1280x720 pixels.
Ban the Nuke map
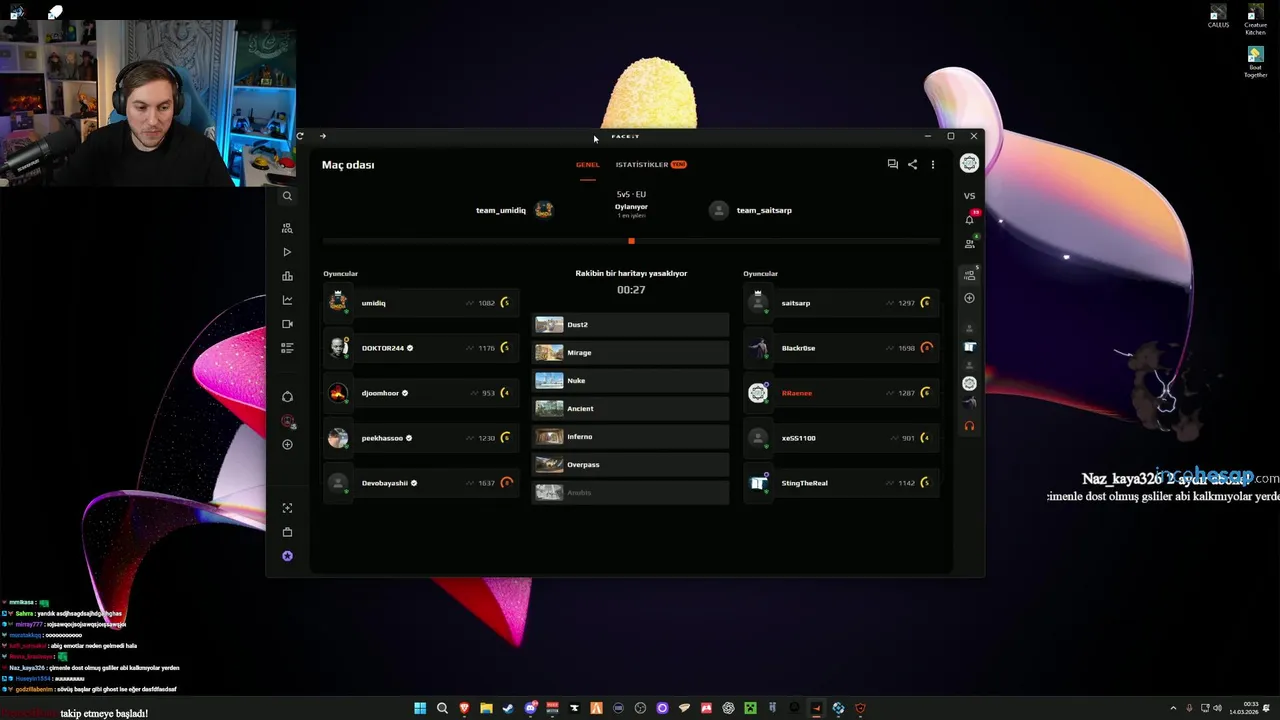click(x=631, y=381)
